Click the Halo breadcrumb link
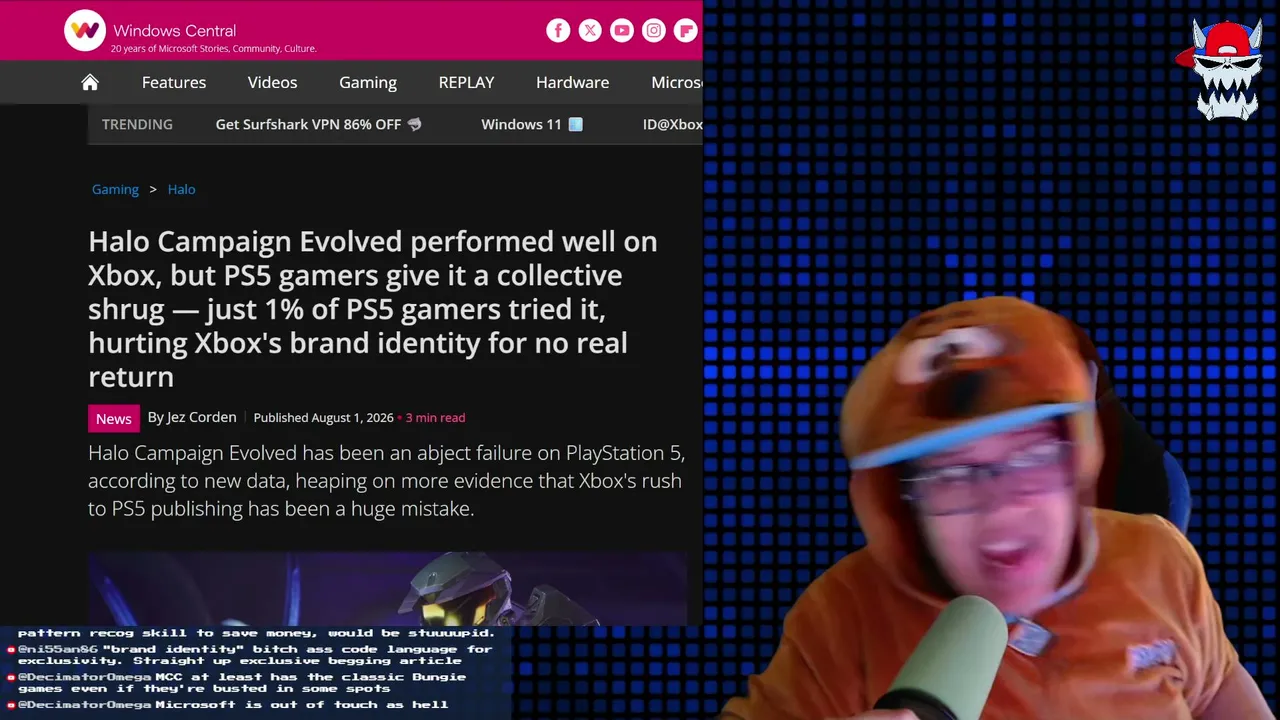Viewport: 1280px width, 720px height. [181, 189]
